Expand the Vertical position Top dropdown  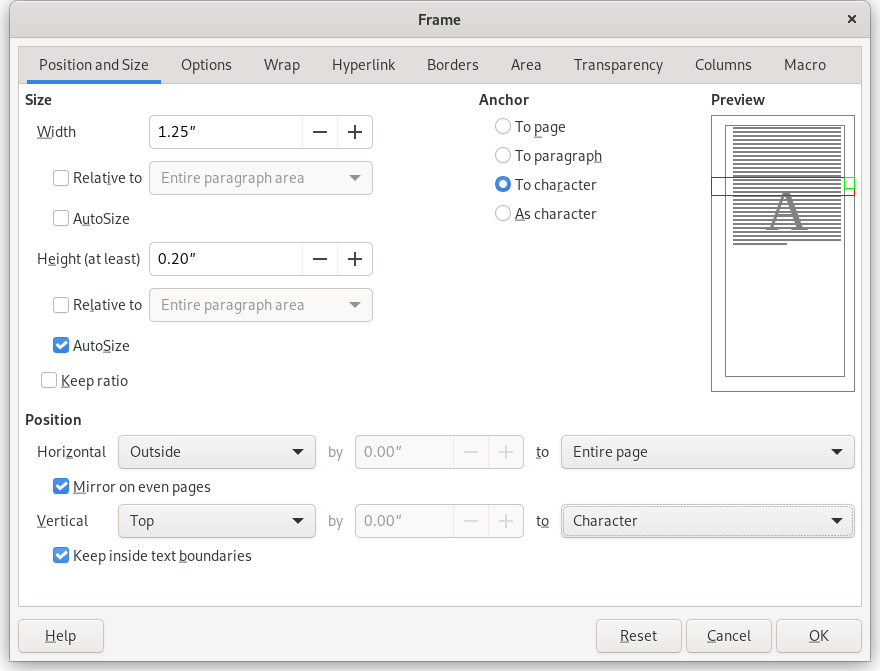[216, 521]
